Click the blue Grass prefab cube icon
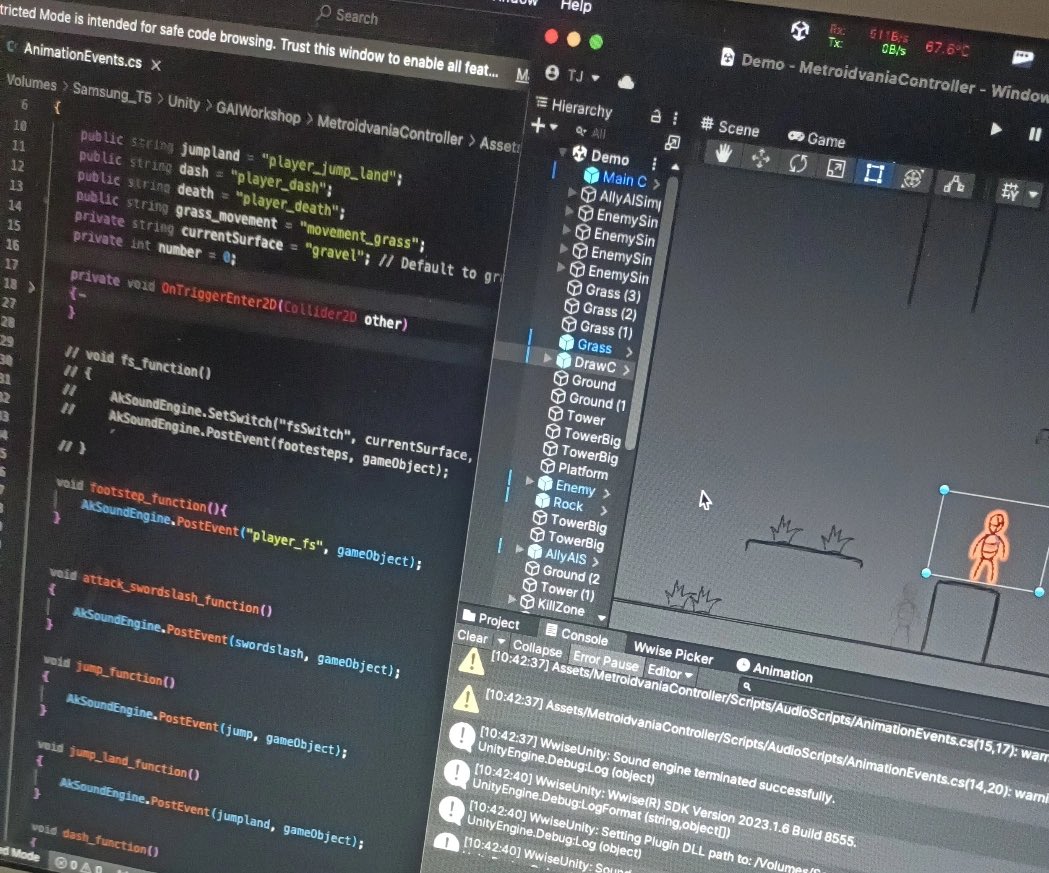Image resolution: width=1049 pixels, height=873 pixels. tap(567, 343)
